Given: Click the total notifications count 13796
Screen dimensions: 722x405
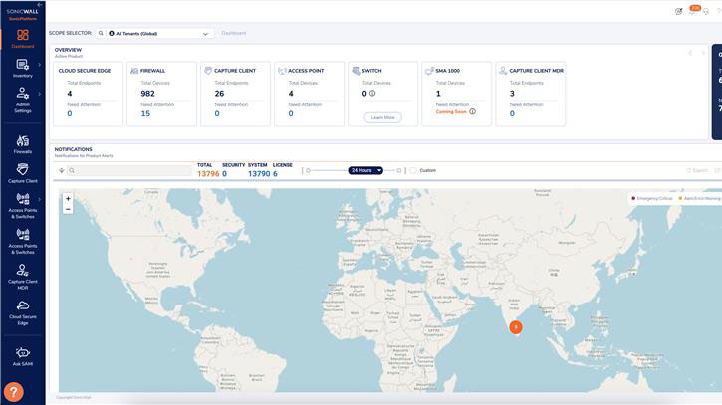Looking at the screenshot, I should point(208,174).
